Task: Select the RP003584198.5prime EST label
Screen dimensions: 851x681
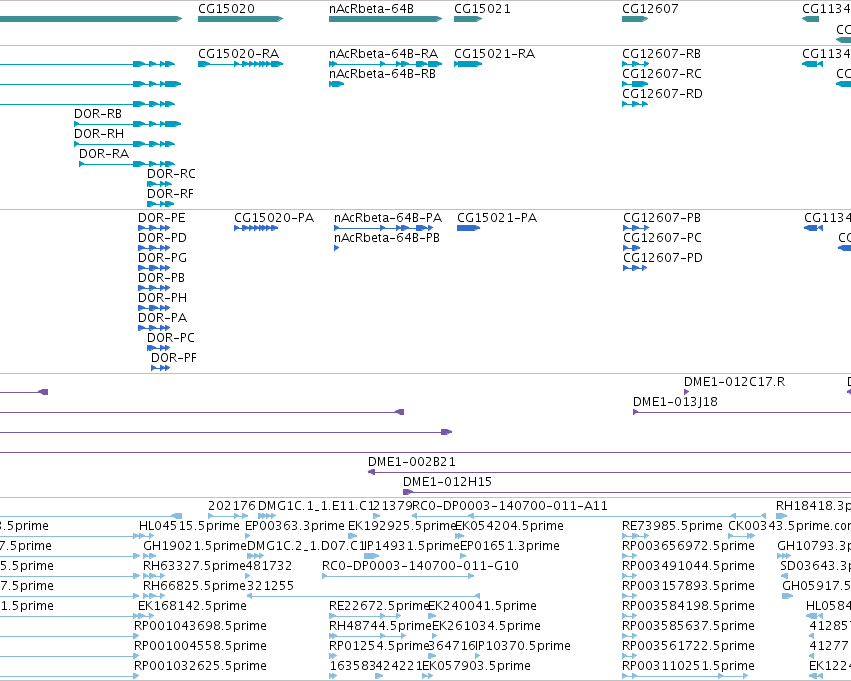Action: 688,607
